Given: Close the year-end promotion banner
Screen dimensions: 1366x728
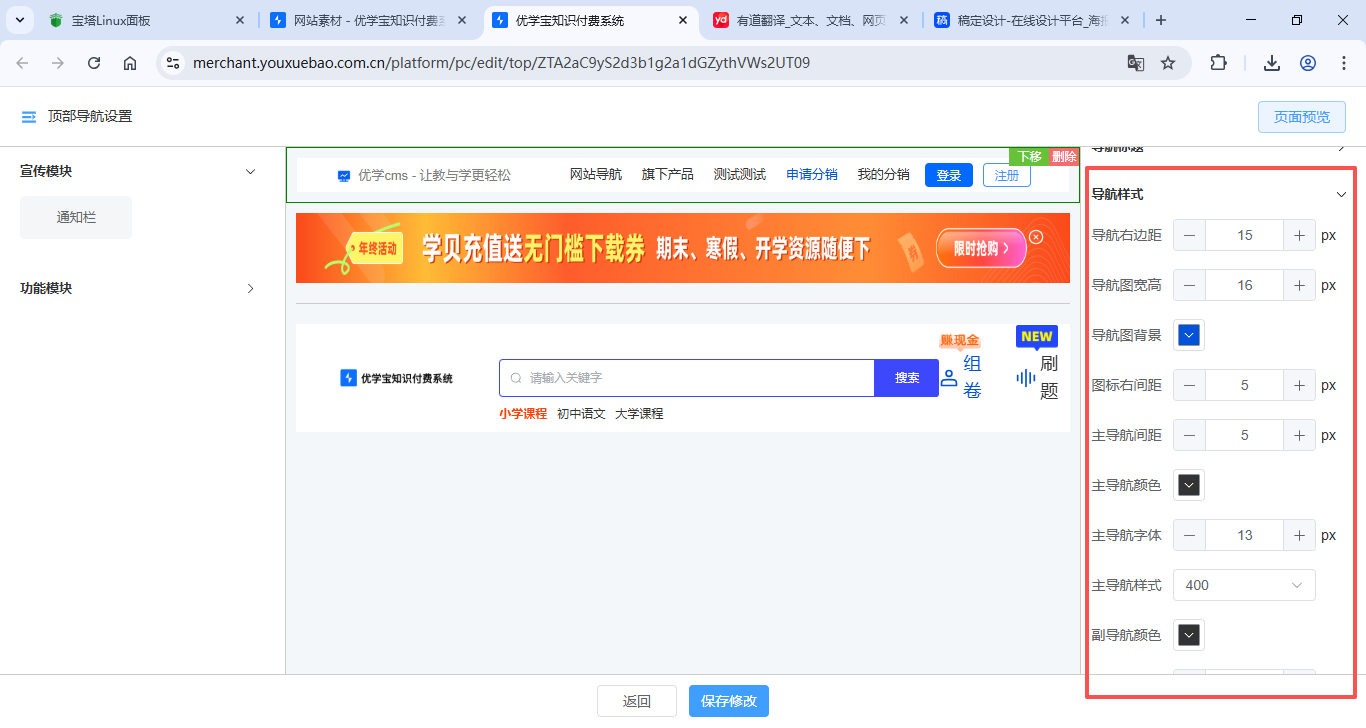Looking at the screenshot, I should pos(1036,237).
